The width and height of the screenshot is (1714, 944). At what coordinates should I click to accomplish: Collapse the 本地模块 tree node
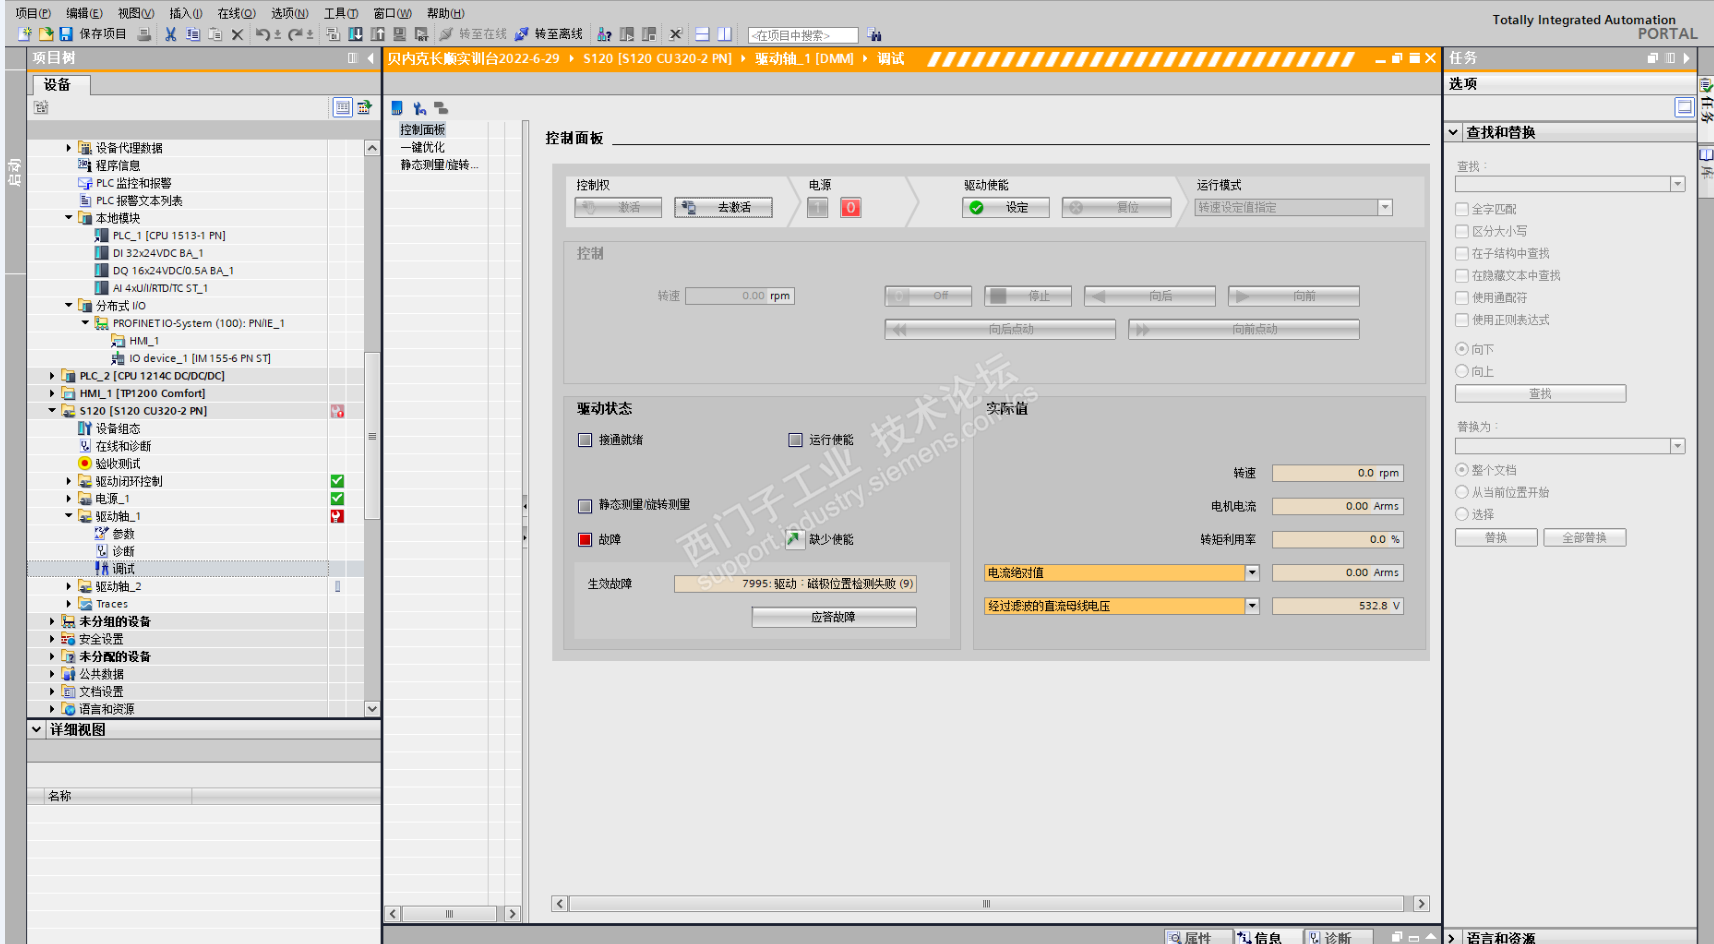click(x=69, y=217)
